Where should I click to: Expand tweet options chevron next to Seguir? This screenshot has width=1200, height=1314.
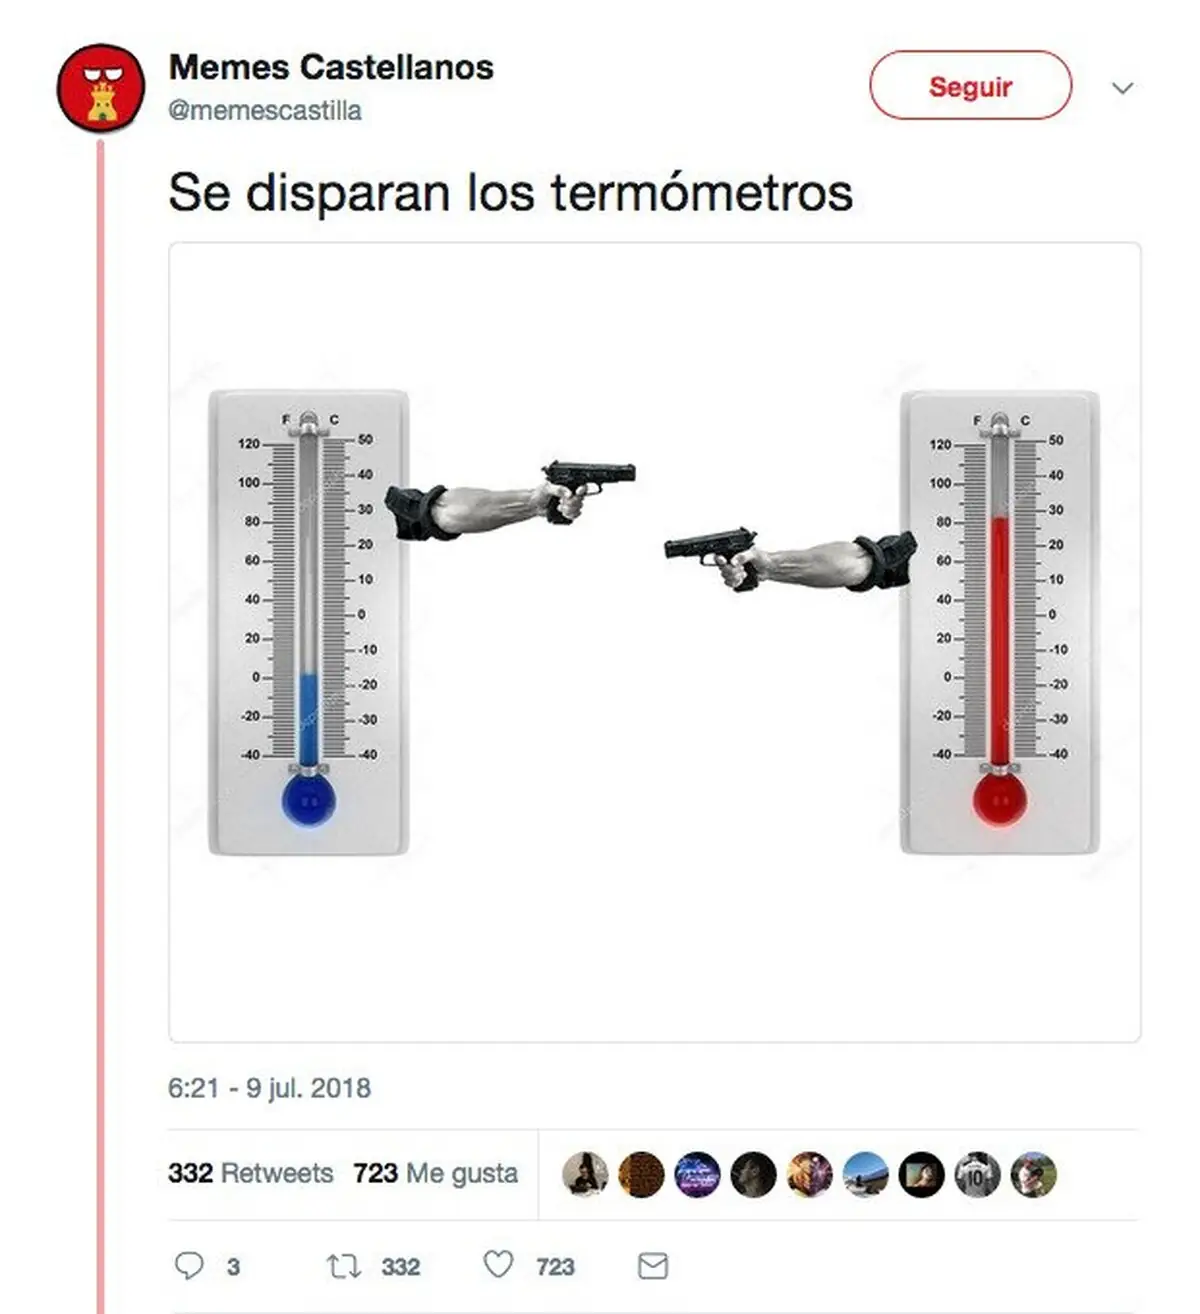pos(1123,88)
